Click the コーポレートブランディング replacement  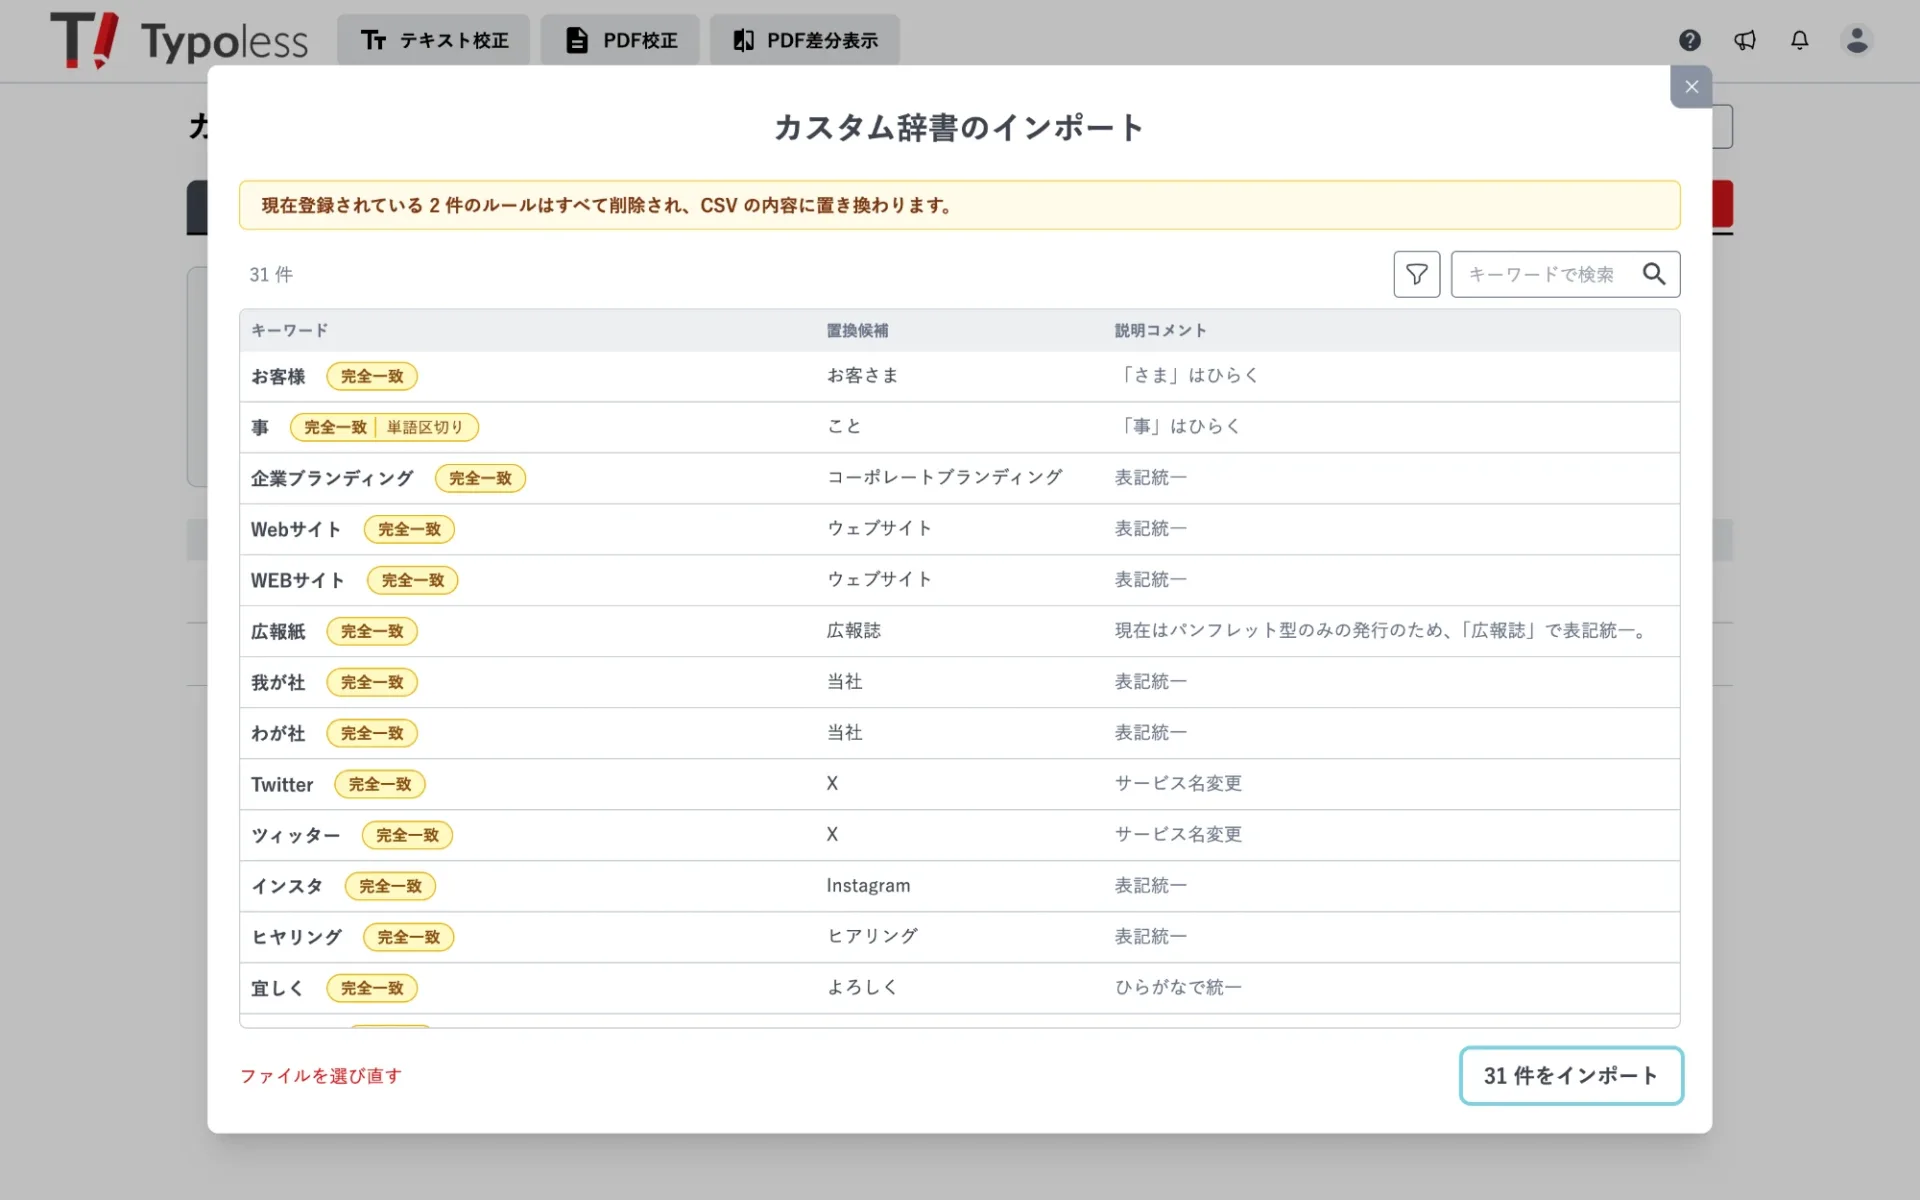click(944, 477)
